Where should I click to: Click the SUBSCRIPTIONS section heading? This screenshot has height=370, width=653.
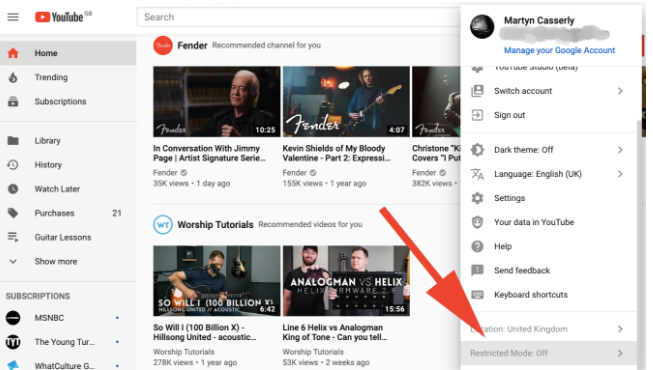tap(38, 296)
